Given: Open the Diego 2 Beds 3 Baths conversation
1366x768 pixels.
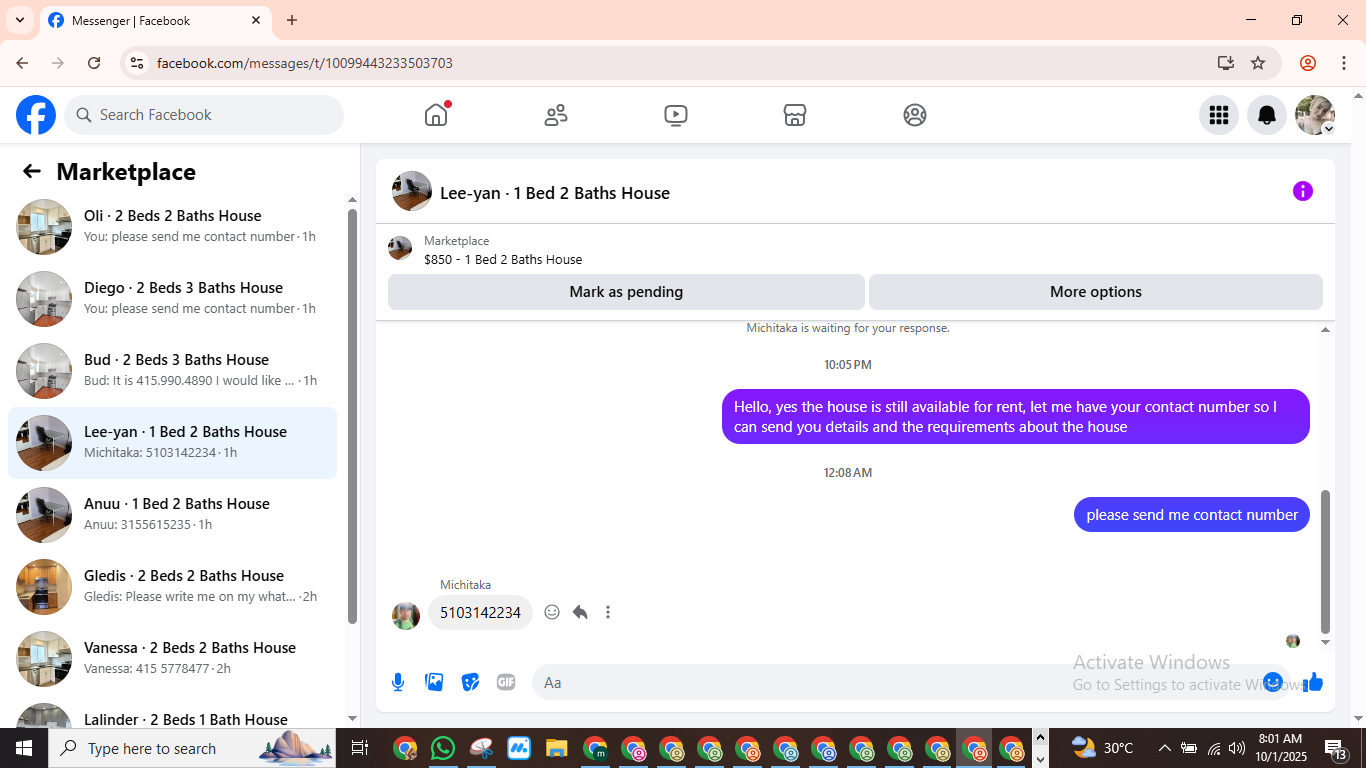Looking at the screenshot, I should [172, 299].
